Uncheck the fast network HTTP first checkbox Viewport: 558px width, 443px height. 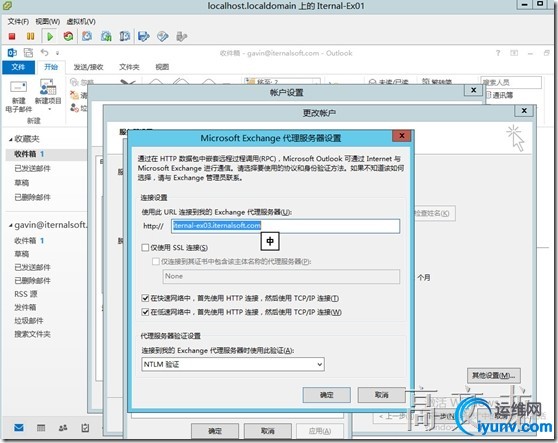[x=145, y=298]
